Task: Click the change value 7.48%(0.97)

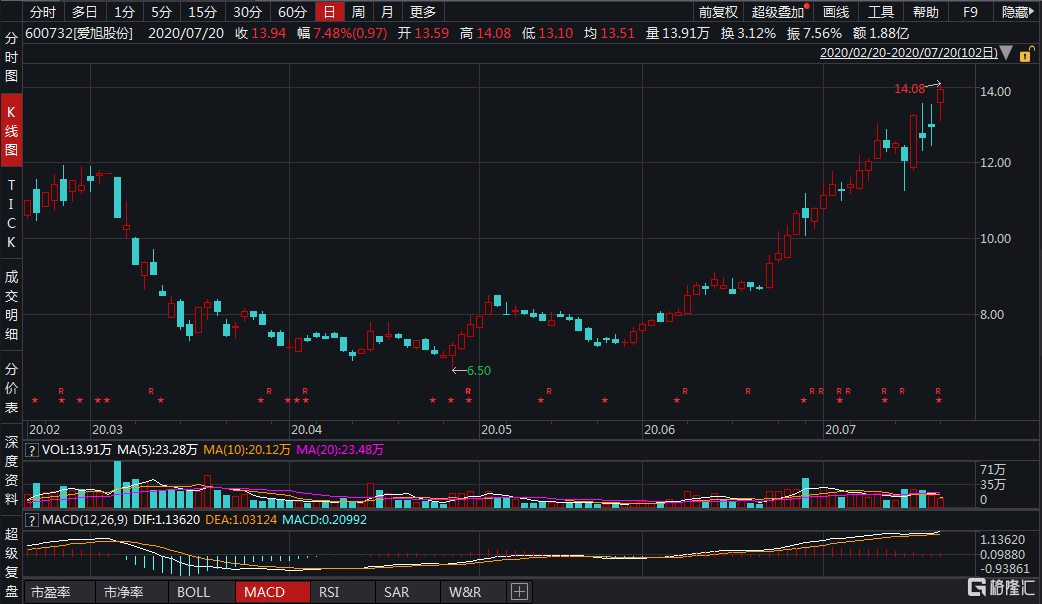Action: pyautogui.click(x=350, y=33)
